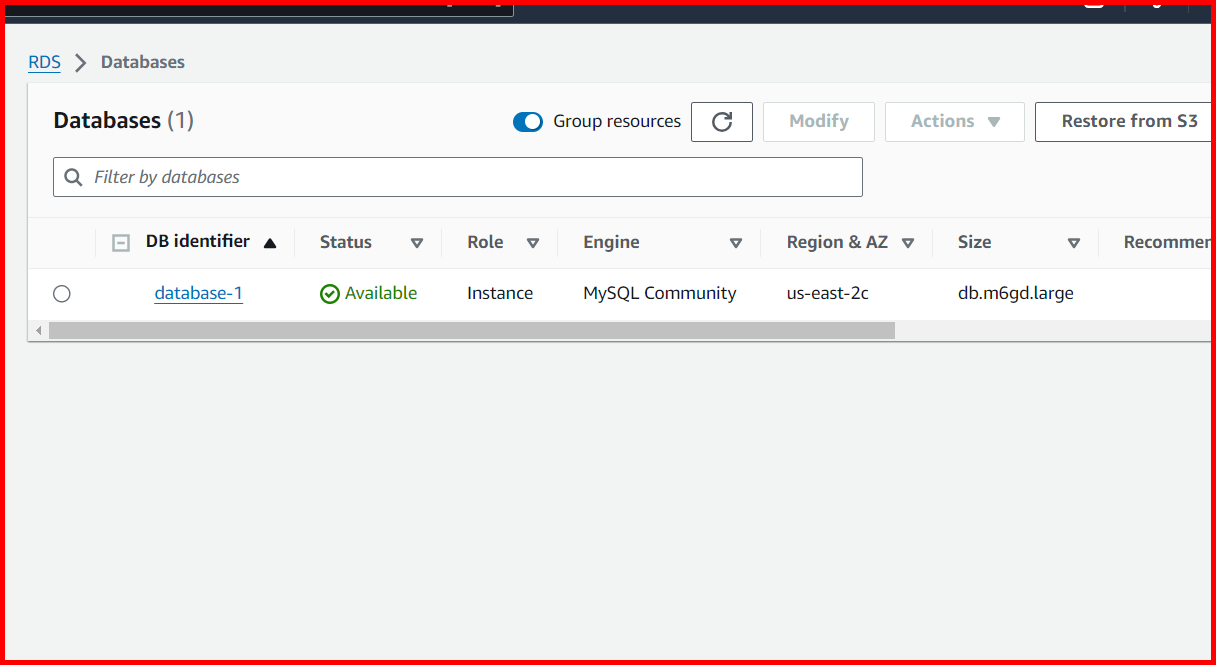This screenshot has width=1216, height=665.
Task: Open the Role column filter dropdown
Action: (533, 242)
